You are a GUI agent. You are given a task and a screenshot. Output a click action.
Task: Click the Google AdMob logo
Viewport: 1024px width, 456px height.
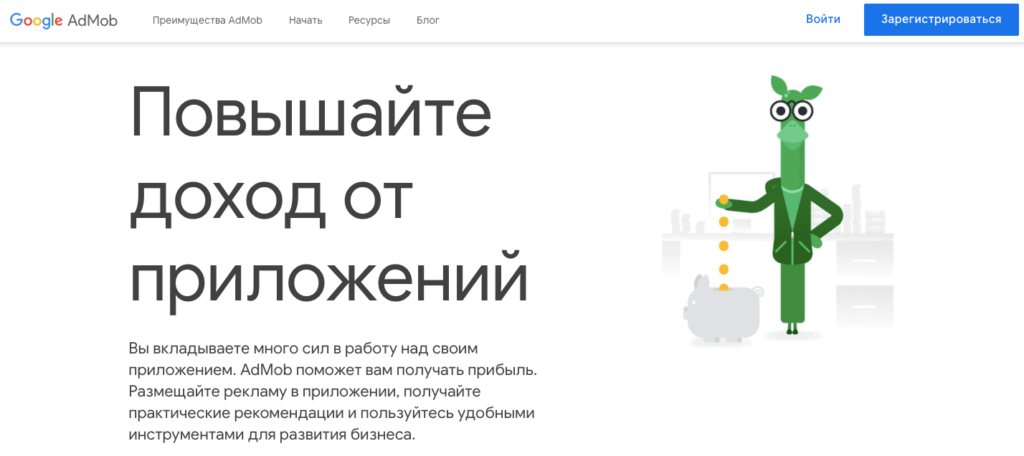pyautogui.click(x=64, y=20)
